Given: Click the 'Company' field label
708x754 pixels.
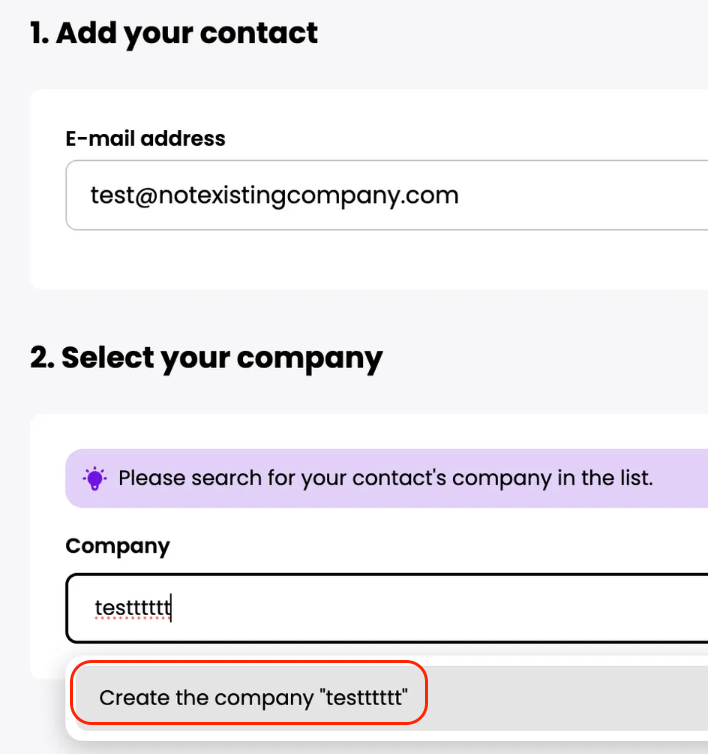Looking at the screenshot, I should [117, 546].
